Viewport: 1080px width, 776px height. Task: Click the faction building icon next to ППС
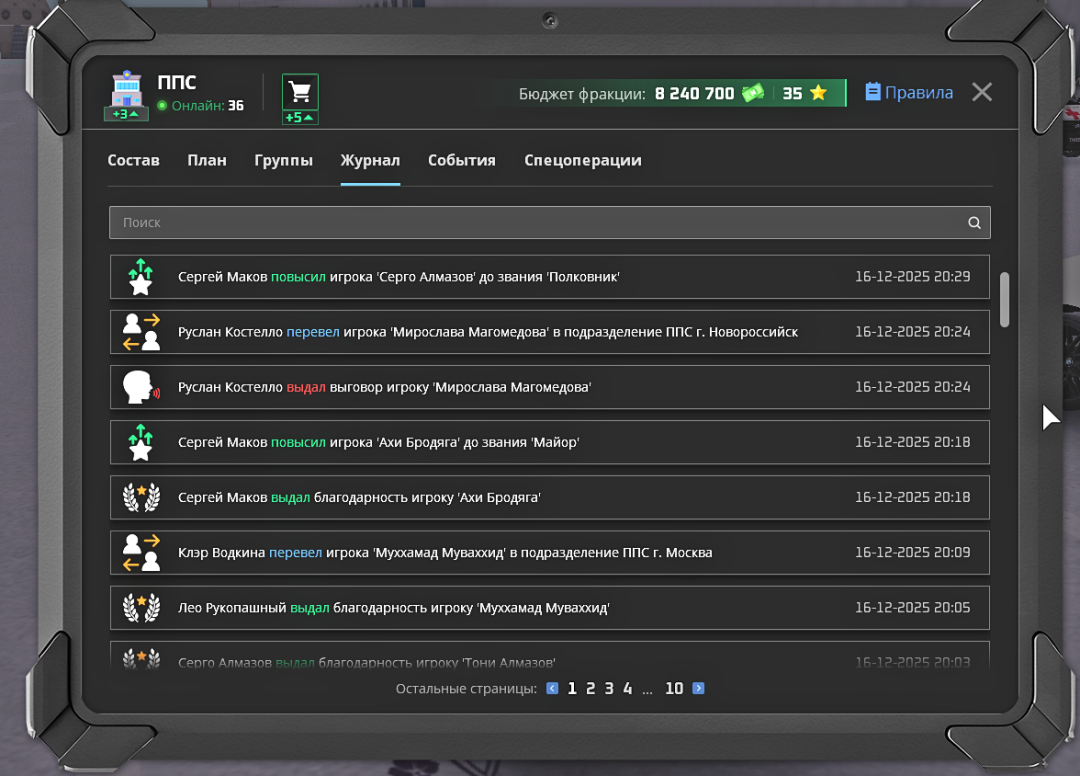pyautogui.click(x=125, y=93)
